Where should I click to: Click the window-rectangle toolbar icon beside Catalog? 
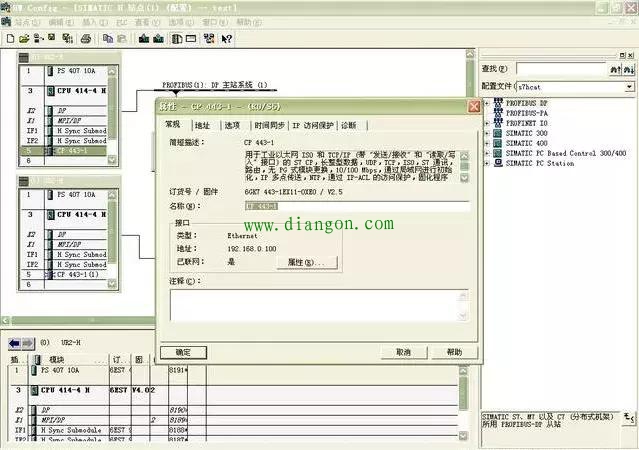pyautogui.click(x=191, y=39)
